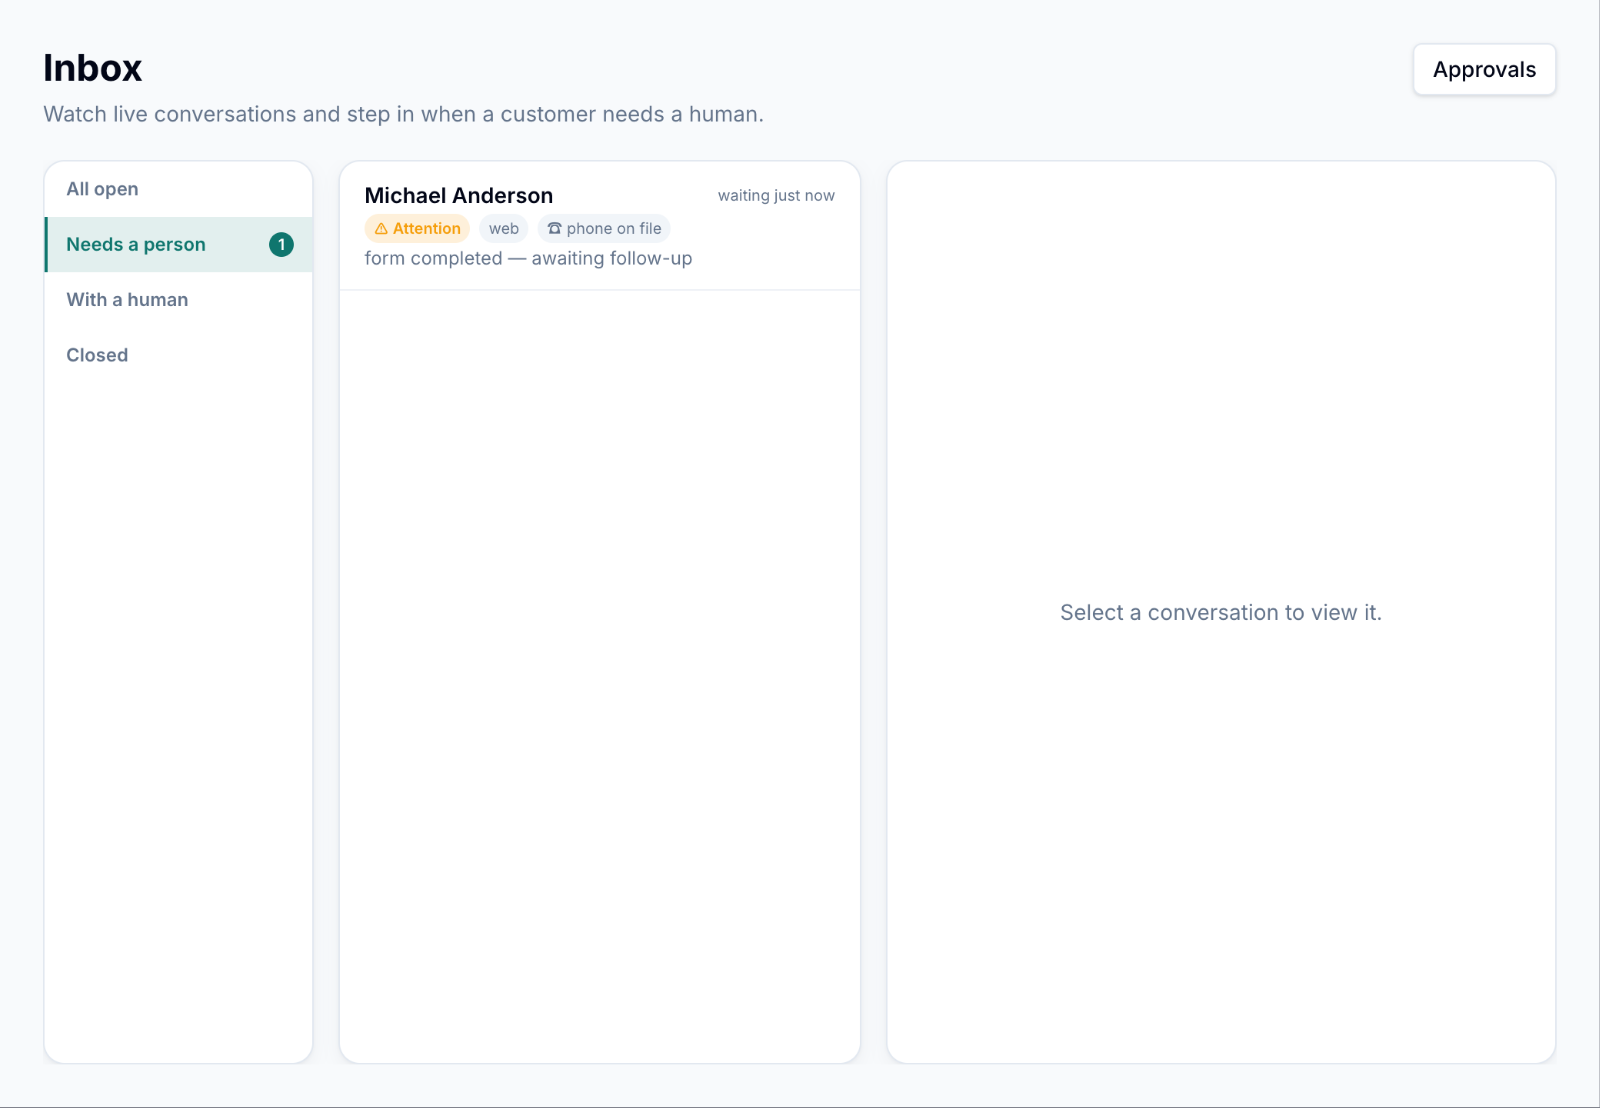Click the Inbox page heading

coord(93,68)
